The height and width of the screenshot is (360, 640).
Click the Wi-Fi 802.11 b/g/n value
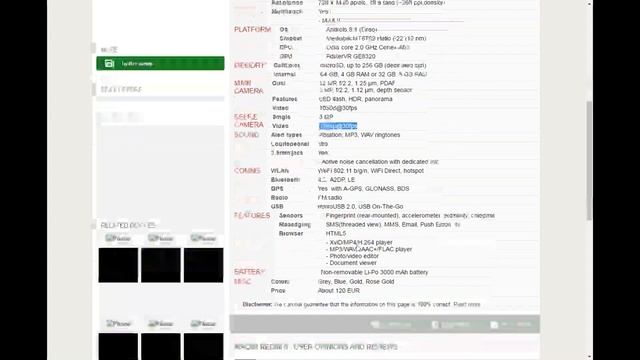coord(371,171)
